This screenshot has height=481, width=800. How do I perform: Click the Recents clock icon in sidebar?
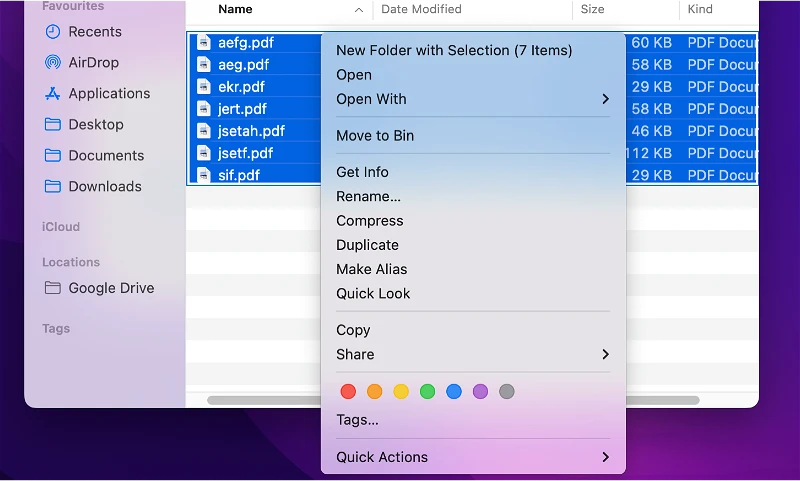53,32
